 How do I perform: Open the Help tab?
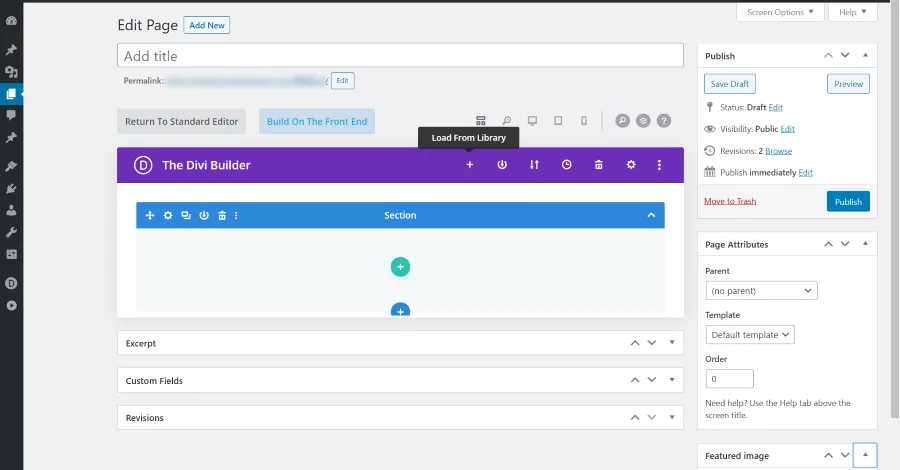(852, 12)
